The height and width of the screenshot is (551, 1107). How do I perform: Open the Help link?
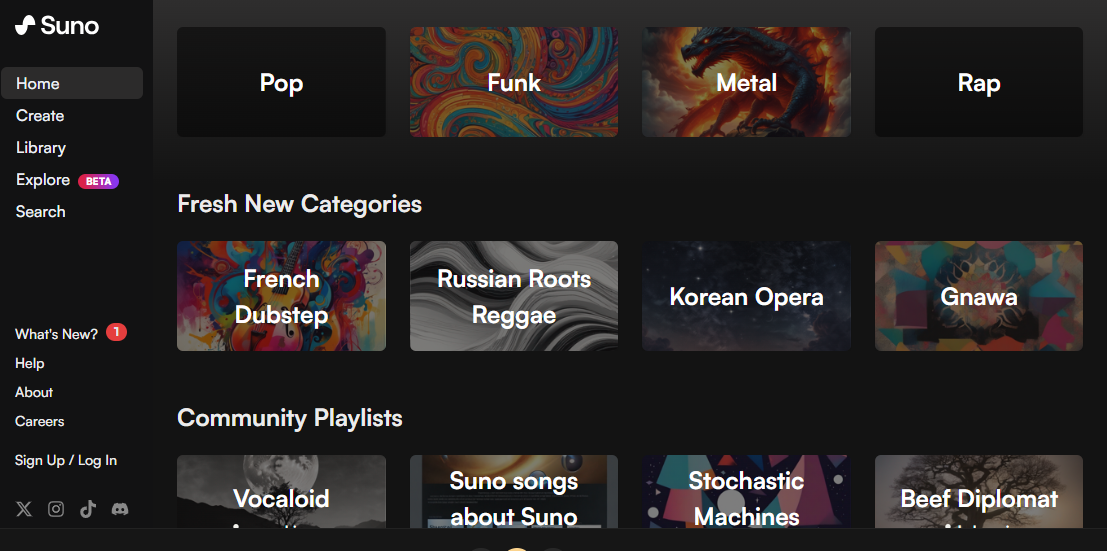point(30,363)
